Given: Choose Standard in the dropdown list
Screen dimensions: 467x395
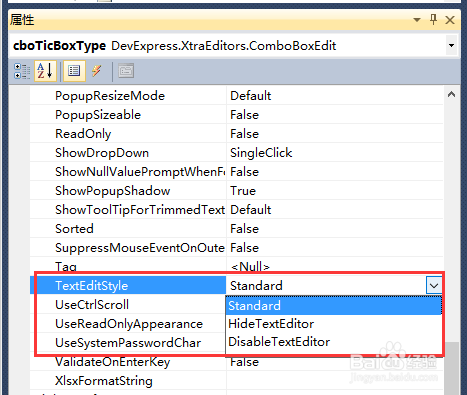Looking at the screenshot, I should 334,306.
